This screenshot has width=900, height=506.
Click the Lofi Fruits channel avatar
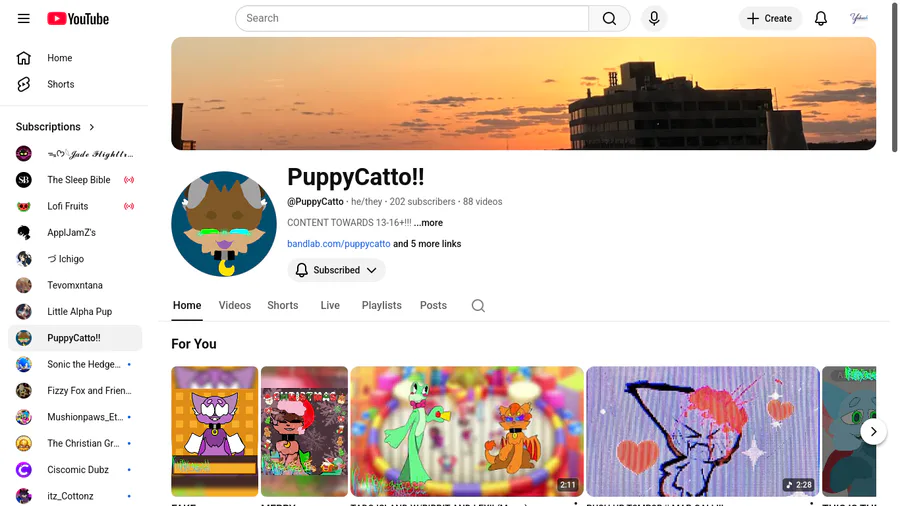point(24,207)
